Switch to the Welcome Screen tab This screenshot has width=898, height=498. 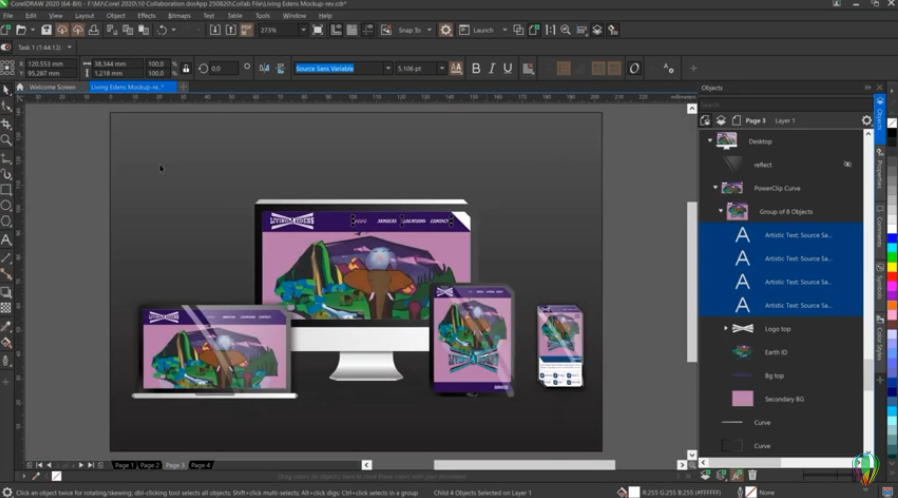(52, 87)
